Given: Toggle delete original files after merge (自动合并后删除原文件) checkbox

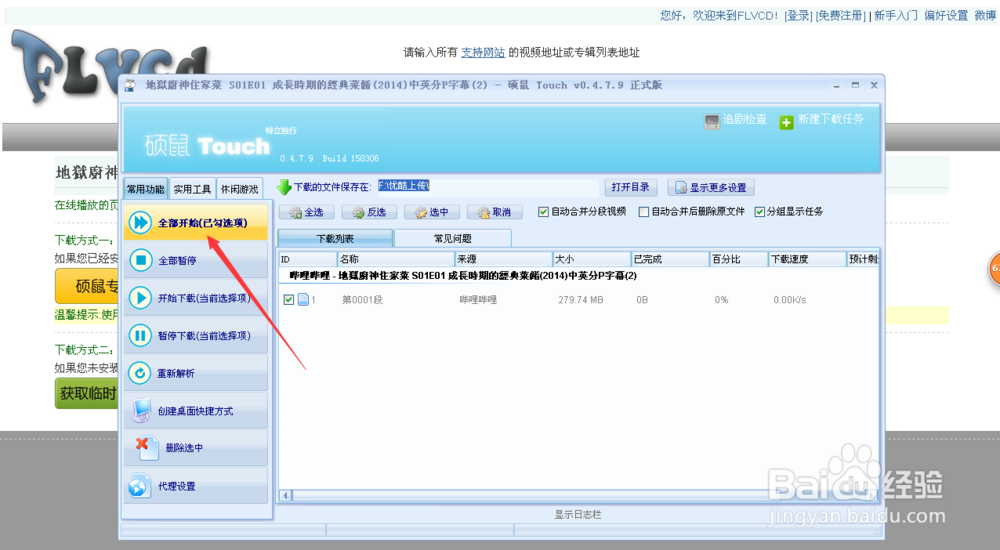Looking at the screenshot, I should click(x=644, y=212).
